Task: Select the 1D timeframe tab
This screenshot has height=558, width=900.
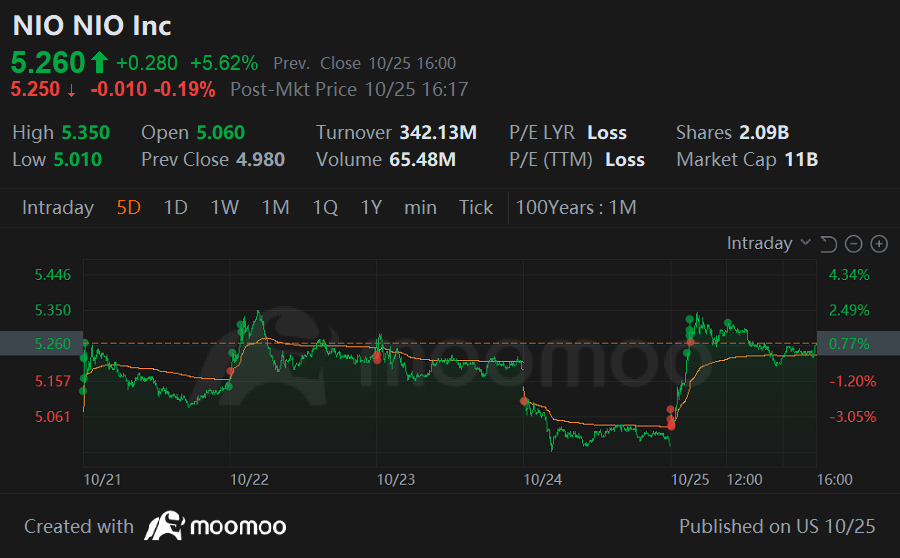Action: point(176,207)
